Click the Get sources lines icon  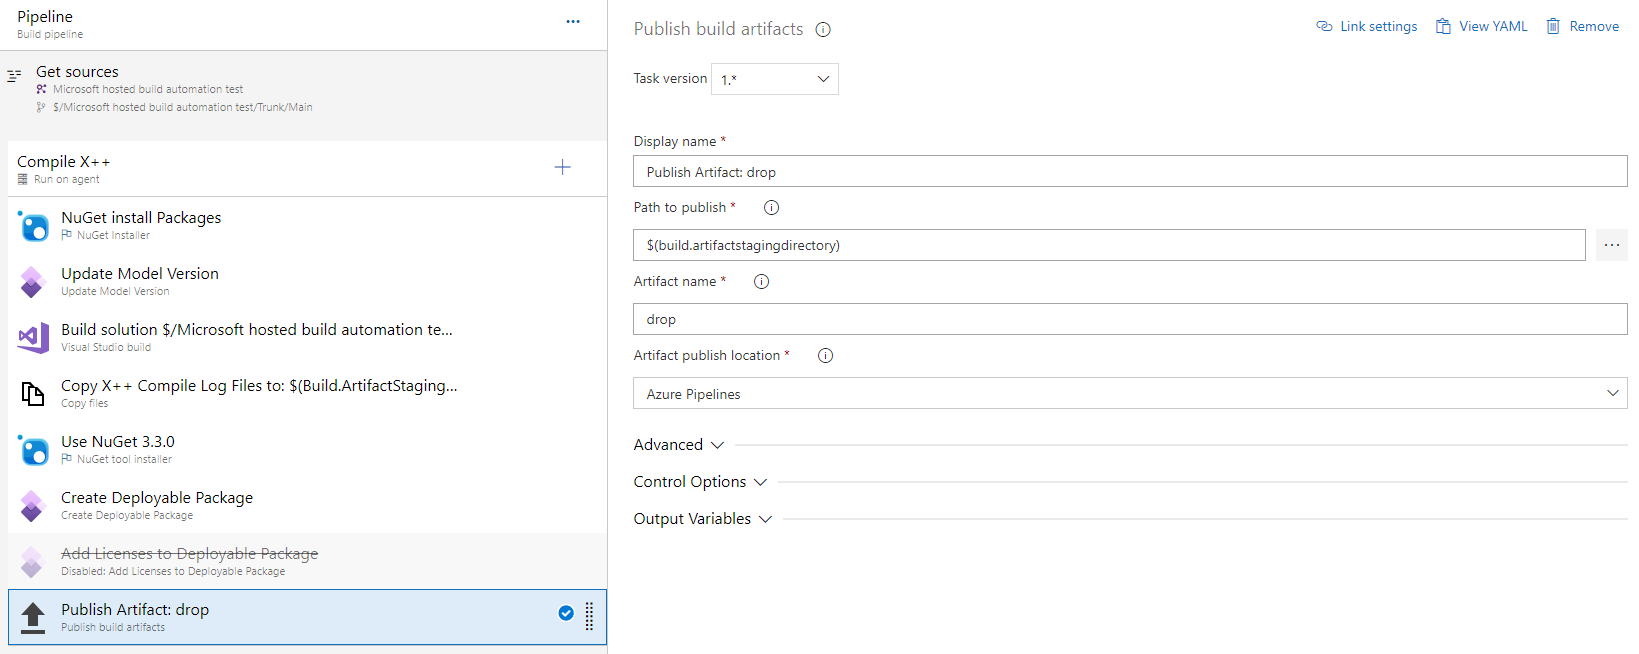pyautogui.click(x=14, y=75)
